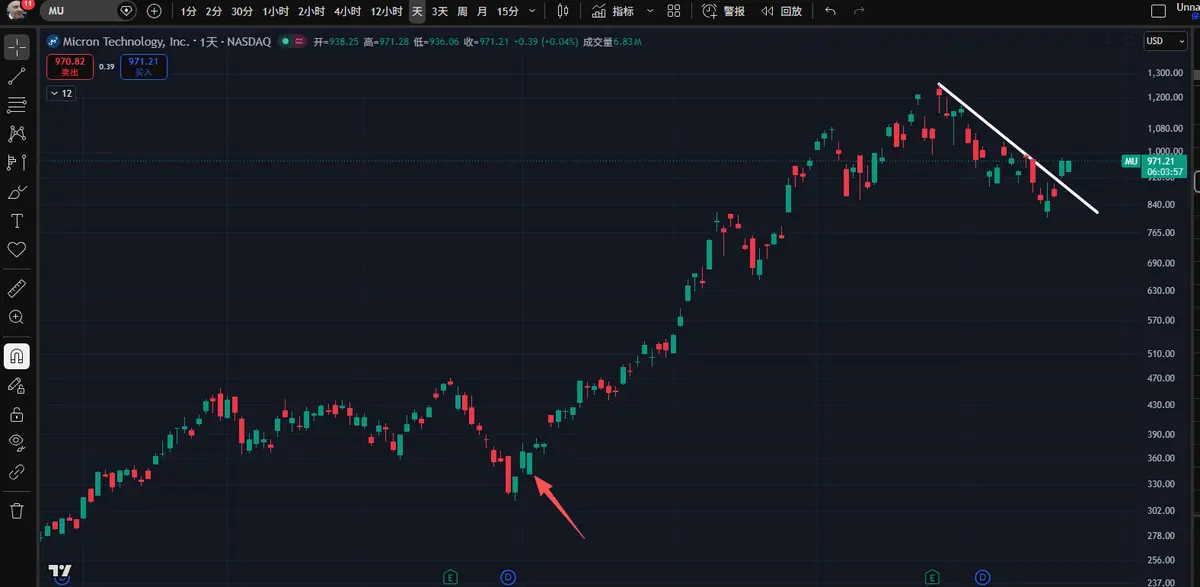Image resolution: width=1200 pixels, height=587 pixels.
Task: Select the 天 daily interval
Action: coord(417,11)
